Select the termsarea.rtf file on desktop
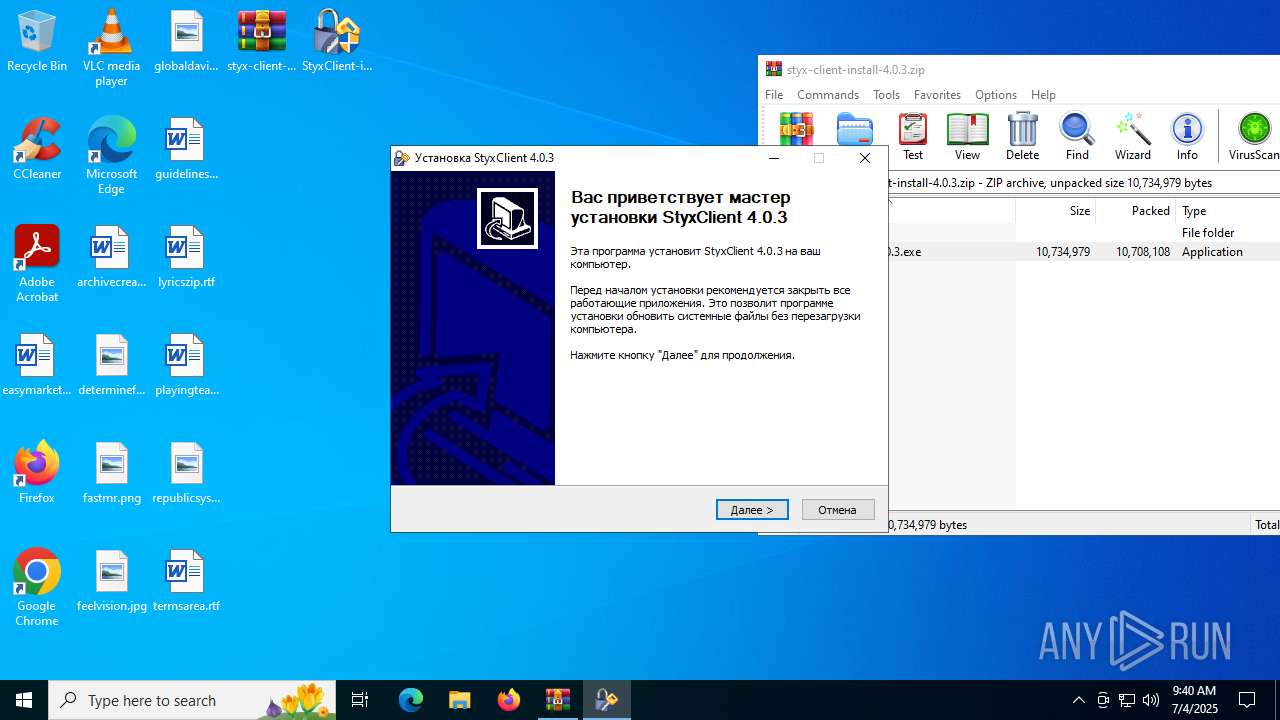 pos(186,582)
